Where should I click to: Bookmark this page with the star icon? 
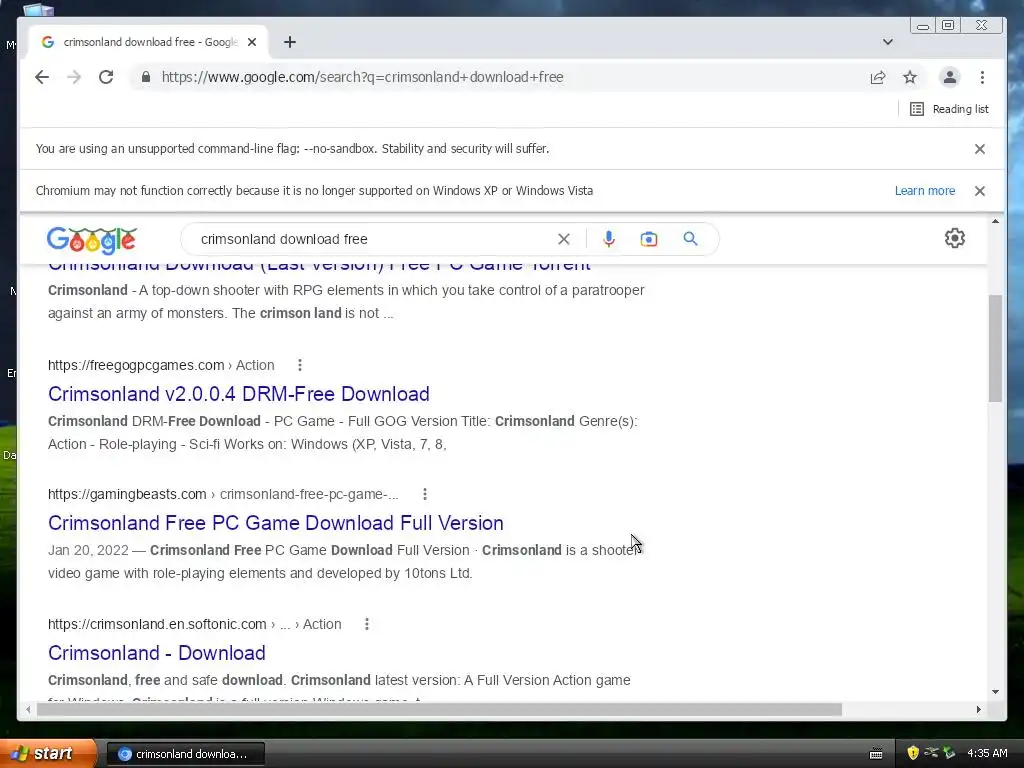tap(910, 77)
